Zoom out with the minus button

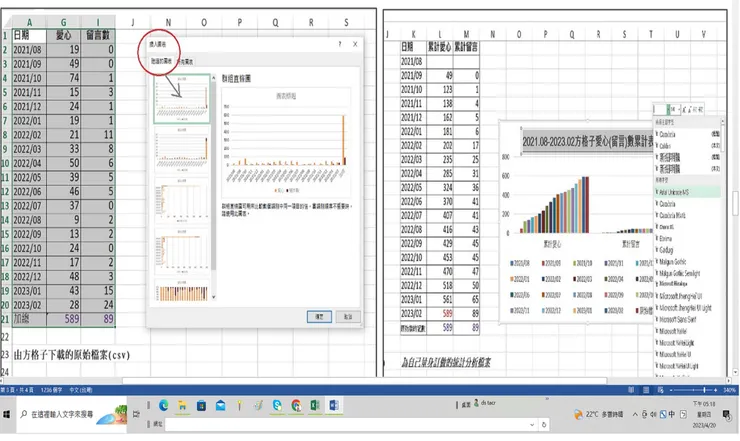671,390
